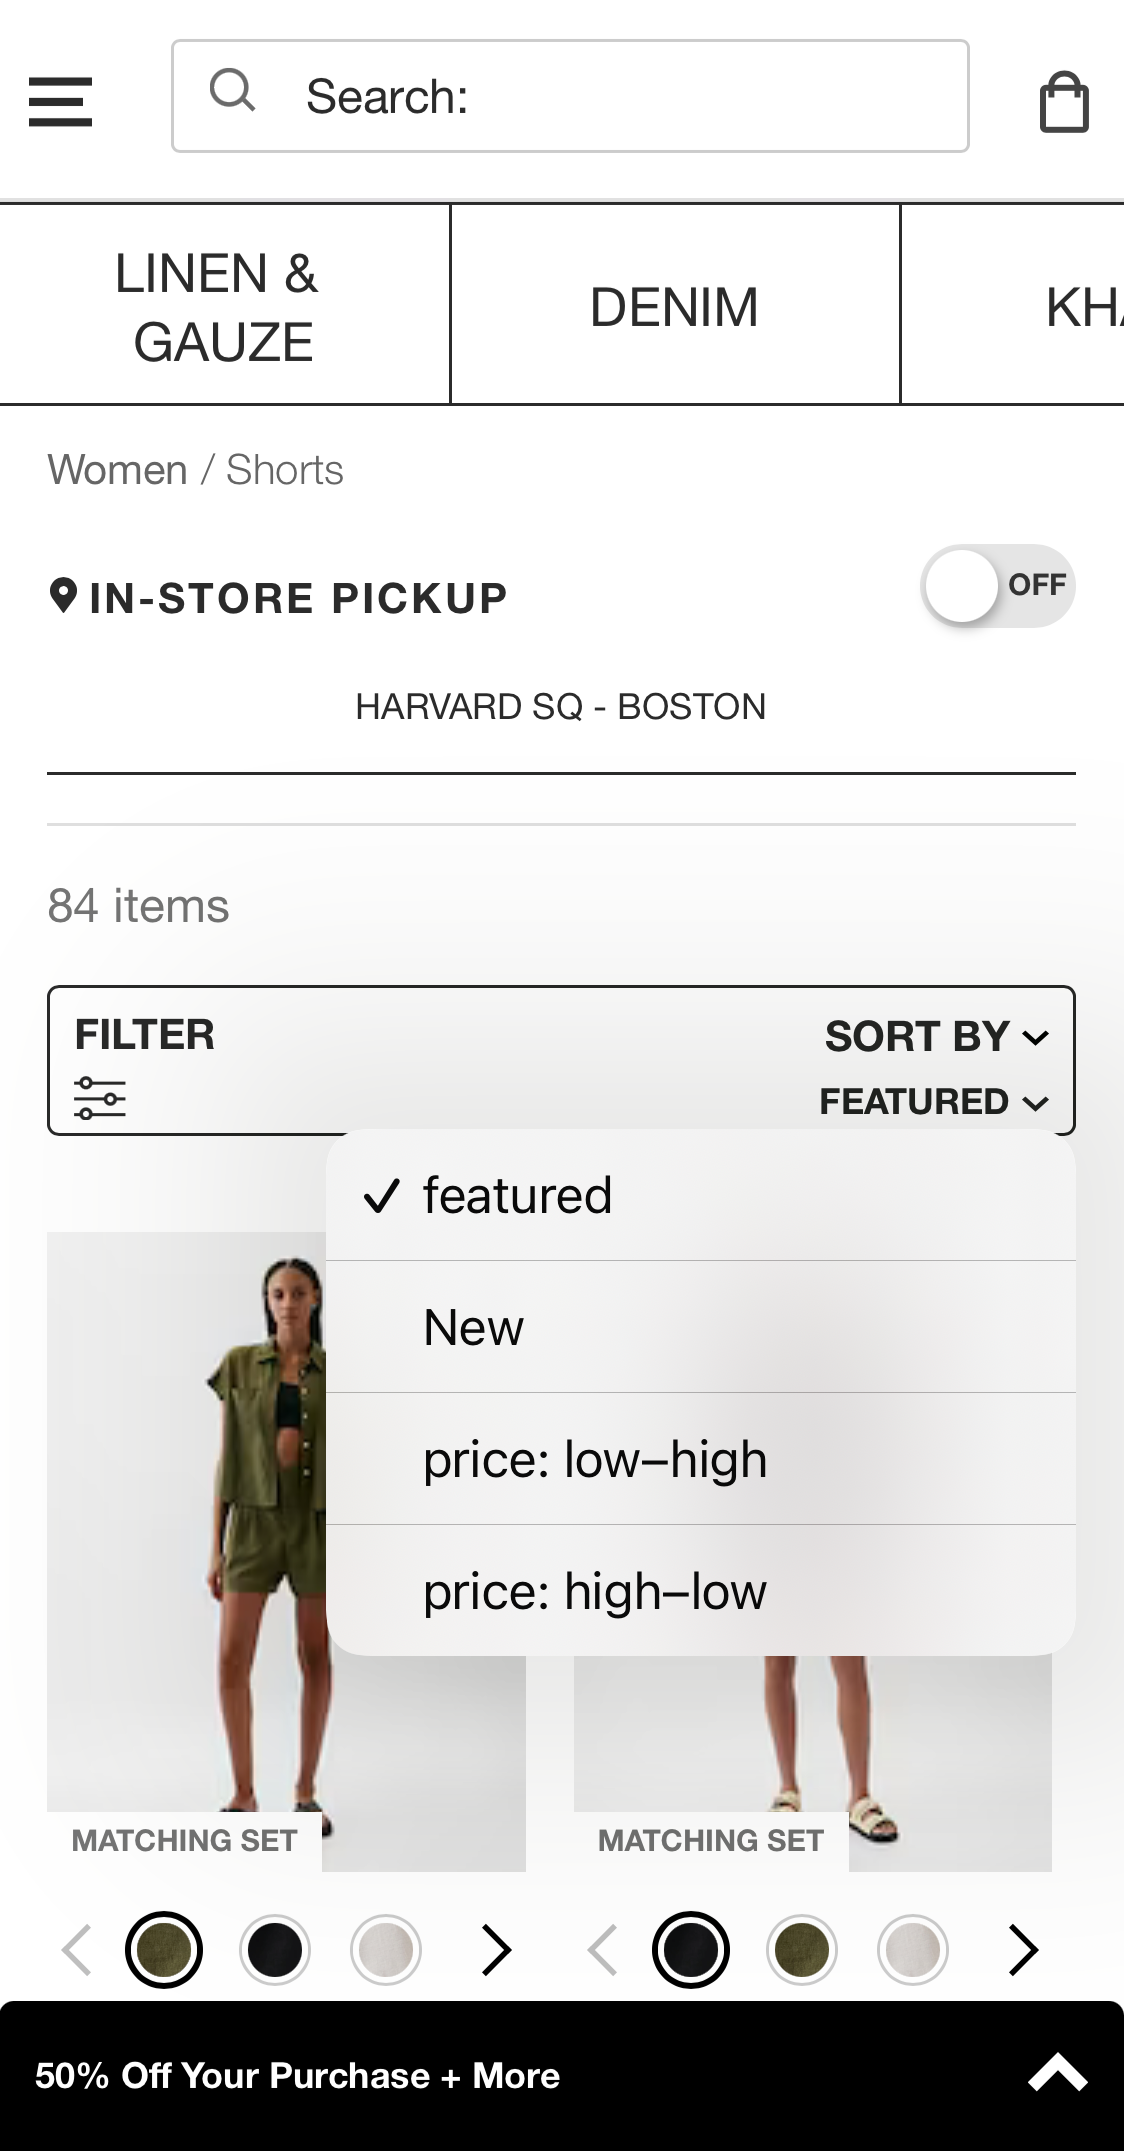Open the shopping bag
This screenshot has height=2151, width=1124.
[x=1064, y=100]
